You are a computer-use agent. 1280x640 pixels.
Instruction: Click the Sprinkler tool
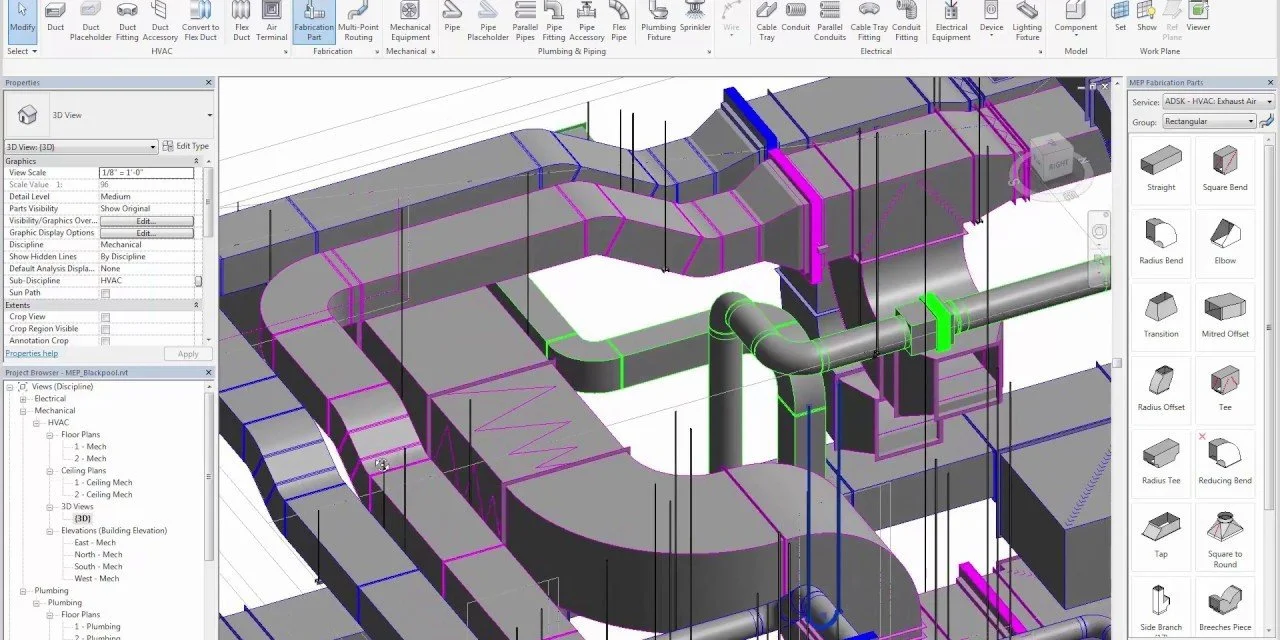(x=695, y=17)
